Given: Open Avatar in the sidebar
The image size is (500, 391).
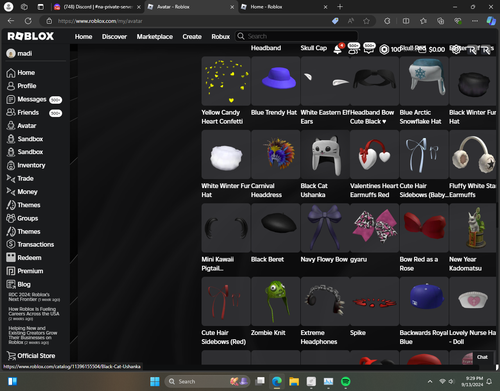Looking at the screenshot, I should [21, 126].
